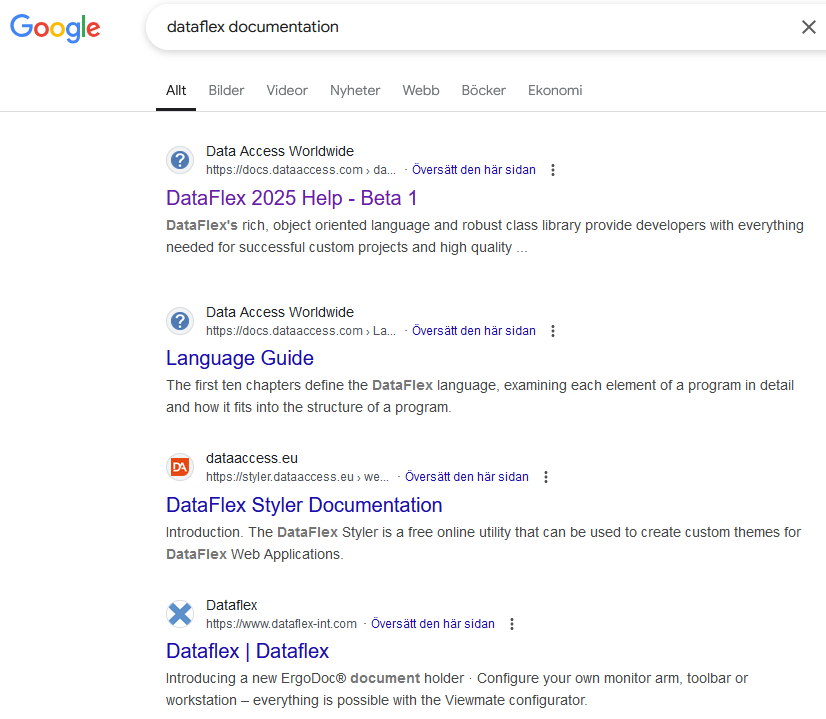Open the Dataflex | Dataflex result

(247, 651)
